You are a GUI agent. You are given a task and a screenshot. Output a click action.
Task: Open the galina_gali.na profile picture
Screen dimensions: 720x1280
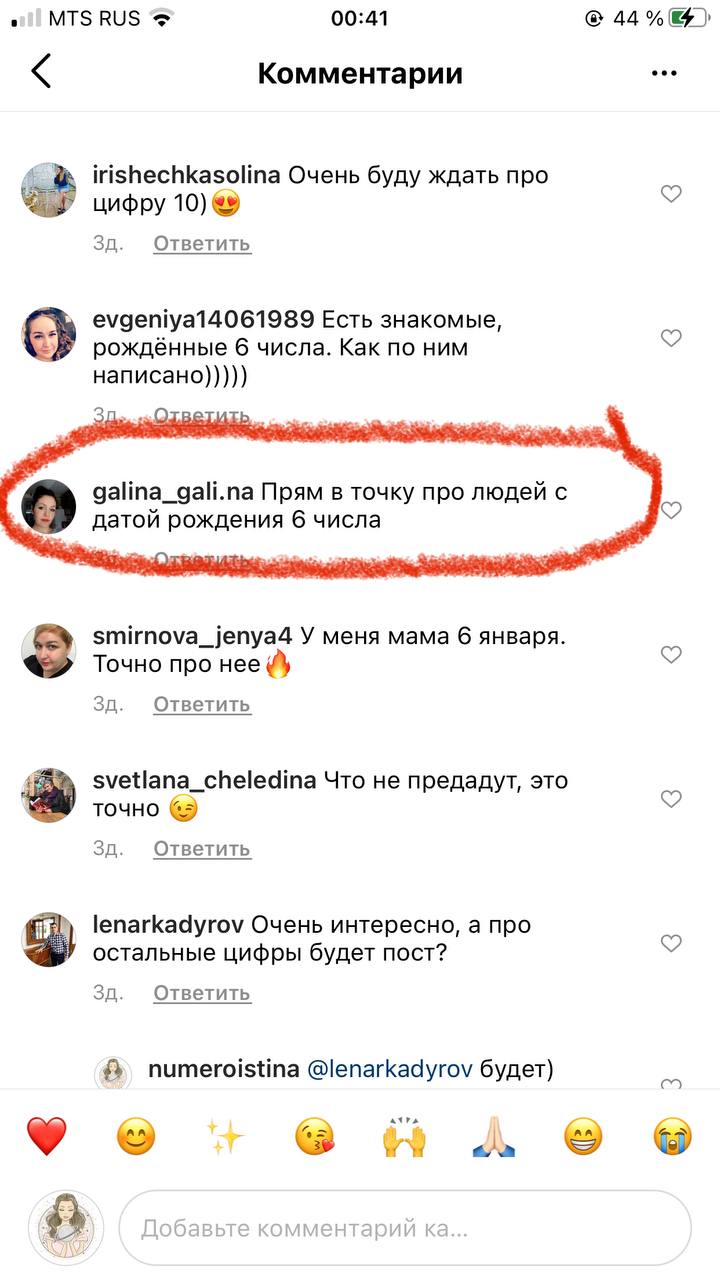pyautogui.click(x=49, y=507)
